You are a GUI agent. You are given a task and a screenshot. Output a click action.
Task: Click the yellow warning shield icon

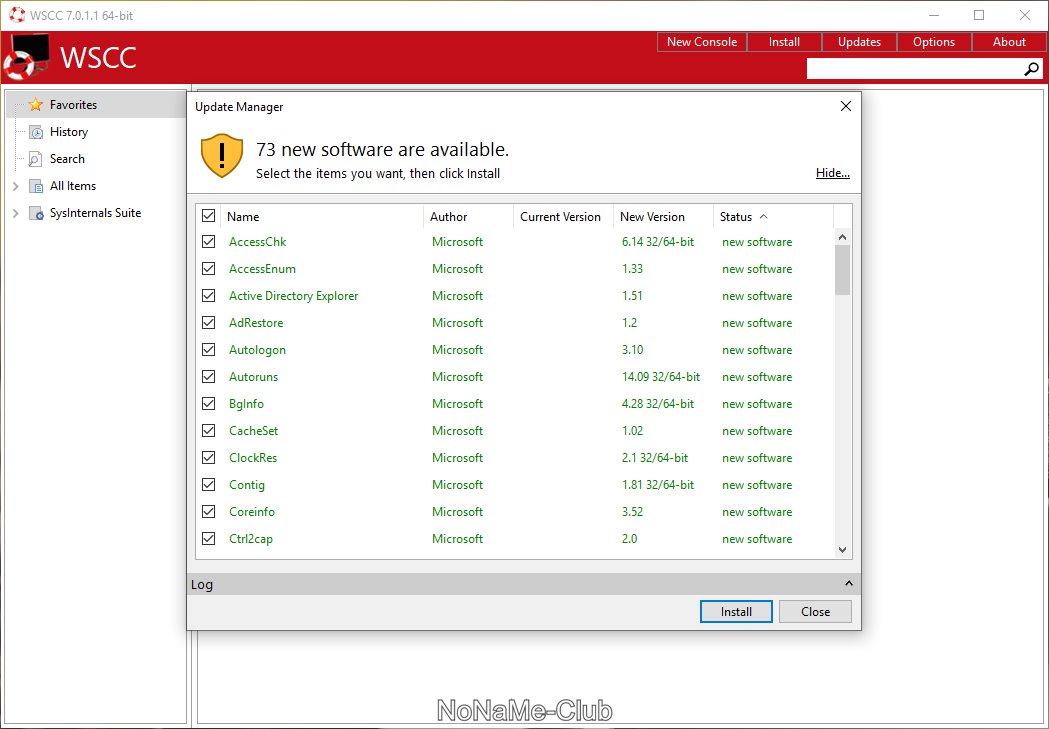pos(222,156)
